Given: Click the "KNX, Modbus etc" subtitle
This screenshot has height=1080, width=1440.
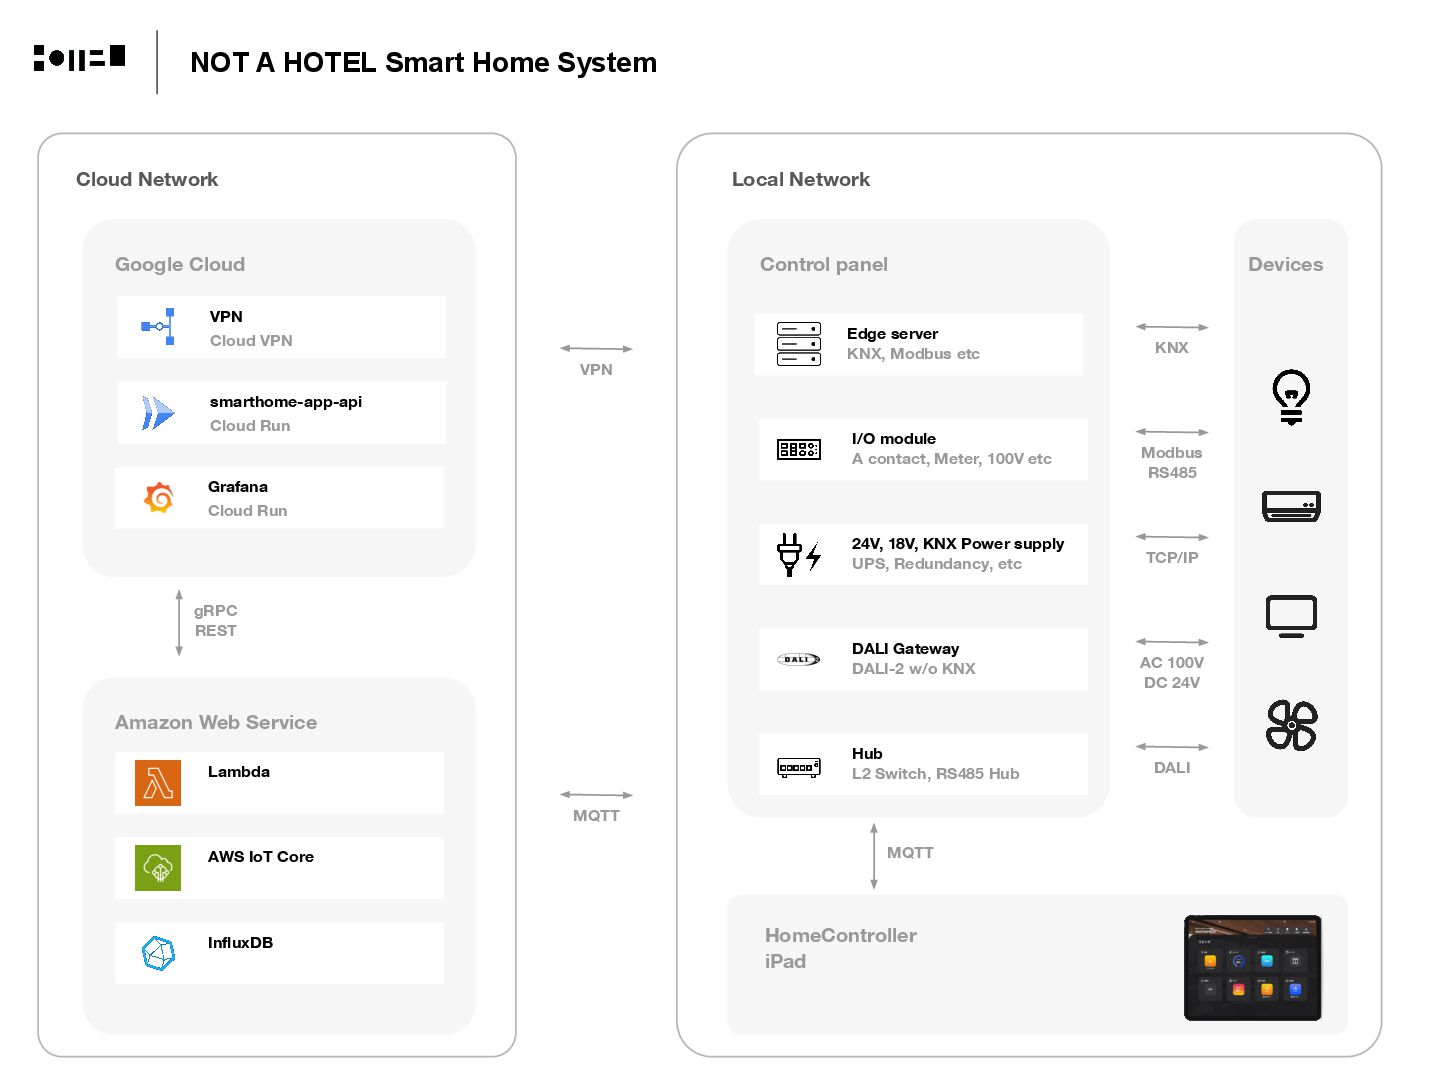Looking at the screenshot, I should 913,354.
